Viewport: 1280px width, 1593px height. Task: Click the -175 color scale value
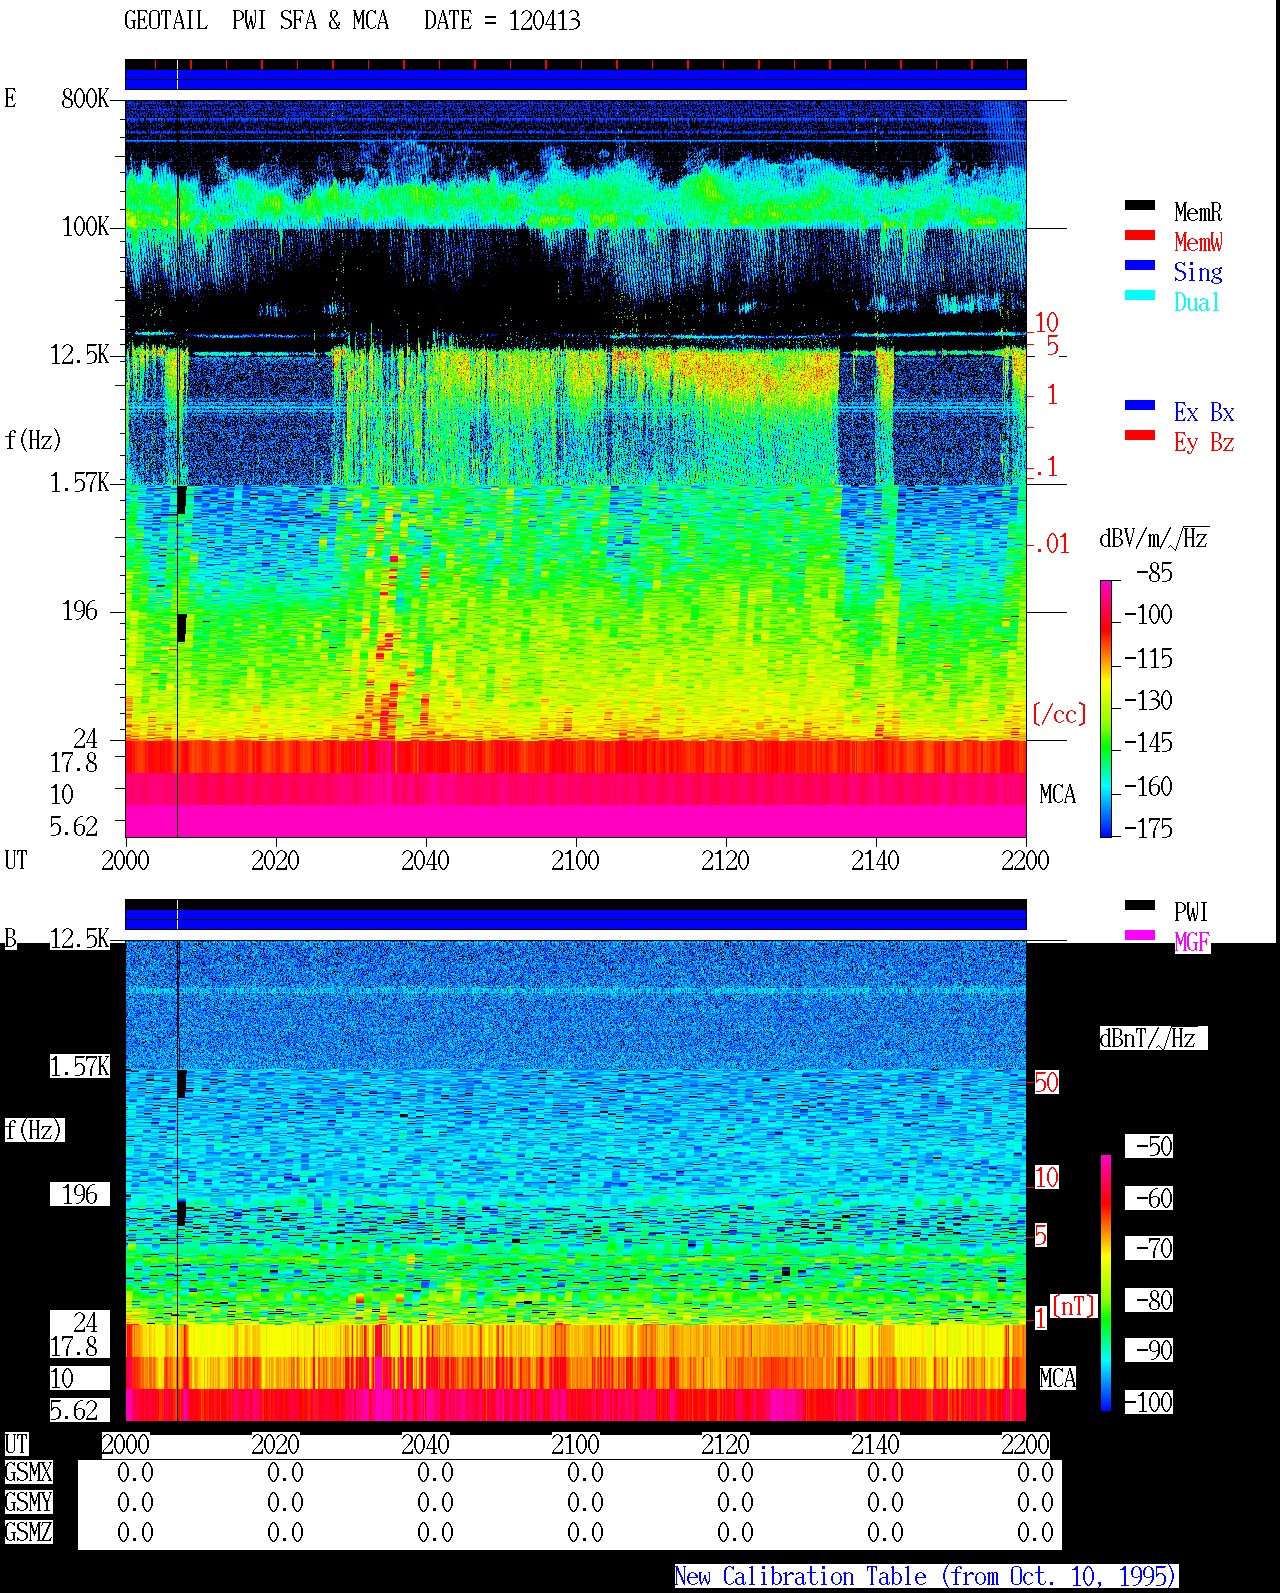click(1149, 828)
